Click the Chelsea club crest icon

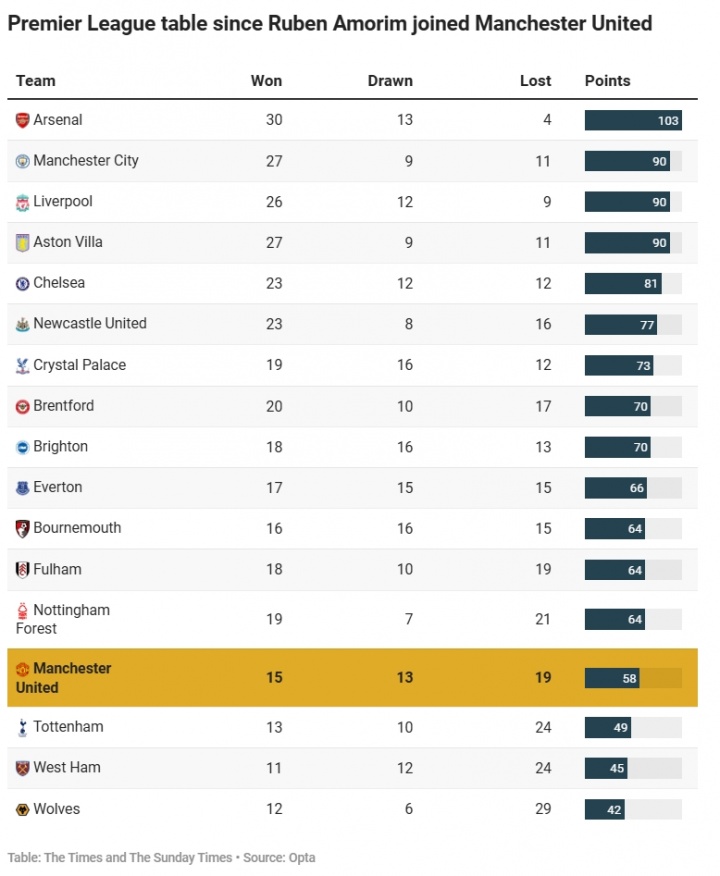(23, 284)
